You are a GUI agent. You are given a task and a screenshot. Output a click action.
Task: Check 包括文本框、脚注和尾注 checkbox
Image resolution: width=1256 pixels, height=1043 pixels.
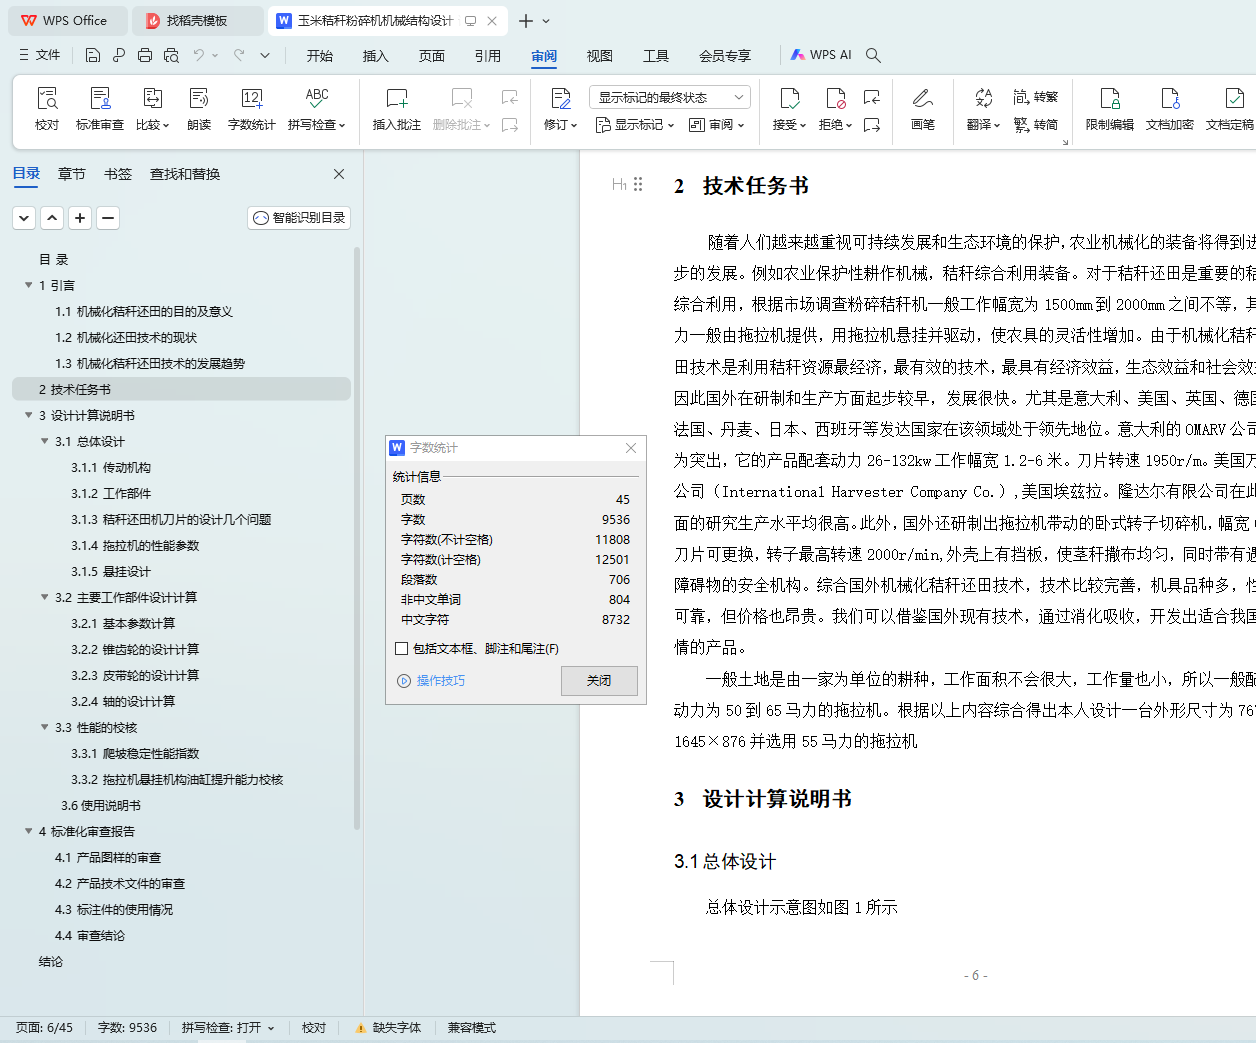402,649
